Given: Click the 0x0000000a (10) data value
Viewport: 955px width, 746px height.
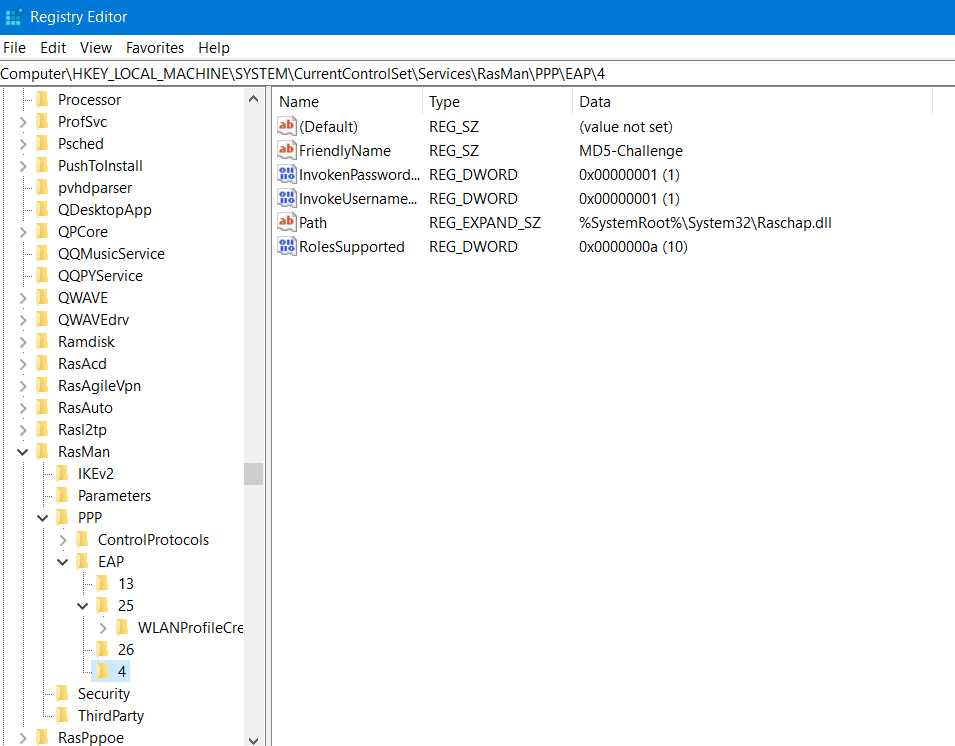Looking at the screenshot, I should (633, 247).
